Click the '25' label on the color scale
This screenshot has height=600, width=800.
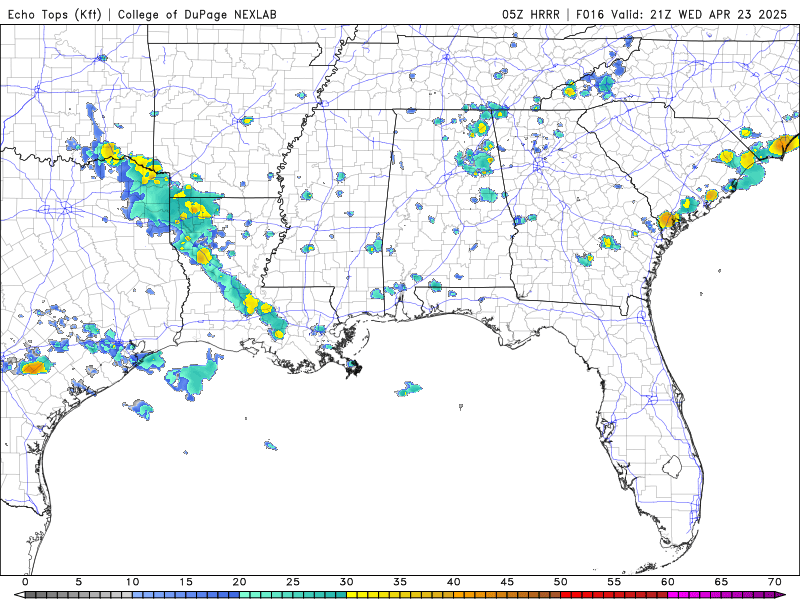tap(293, 582)
